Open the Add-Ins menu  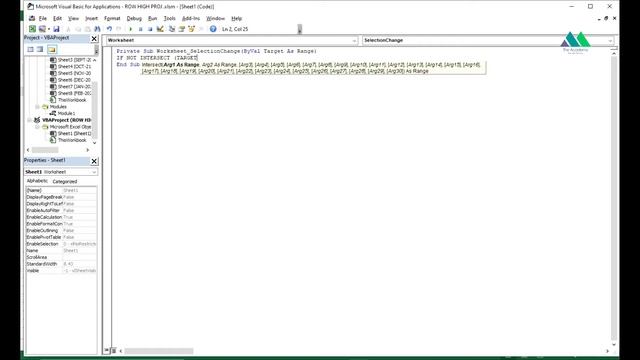pyautogui.click(x=191, y=18)
